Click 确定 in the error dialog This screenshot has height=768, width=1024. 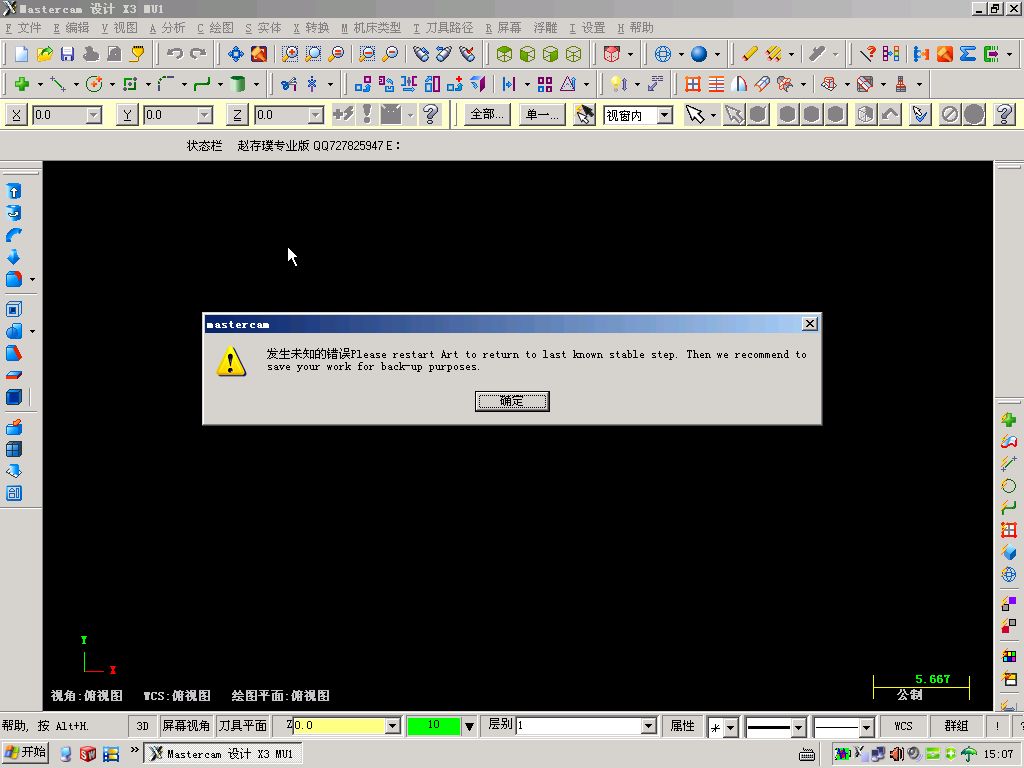click(x=512, y=401)
